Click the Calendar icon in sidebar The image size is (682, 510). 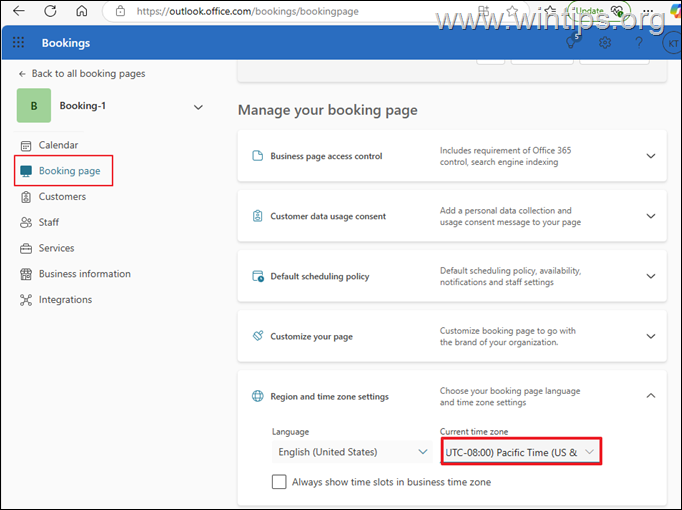[26, 146]
